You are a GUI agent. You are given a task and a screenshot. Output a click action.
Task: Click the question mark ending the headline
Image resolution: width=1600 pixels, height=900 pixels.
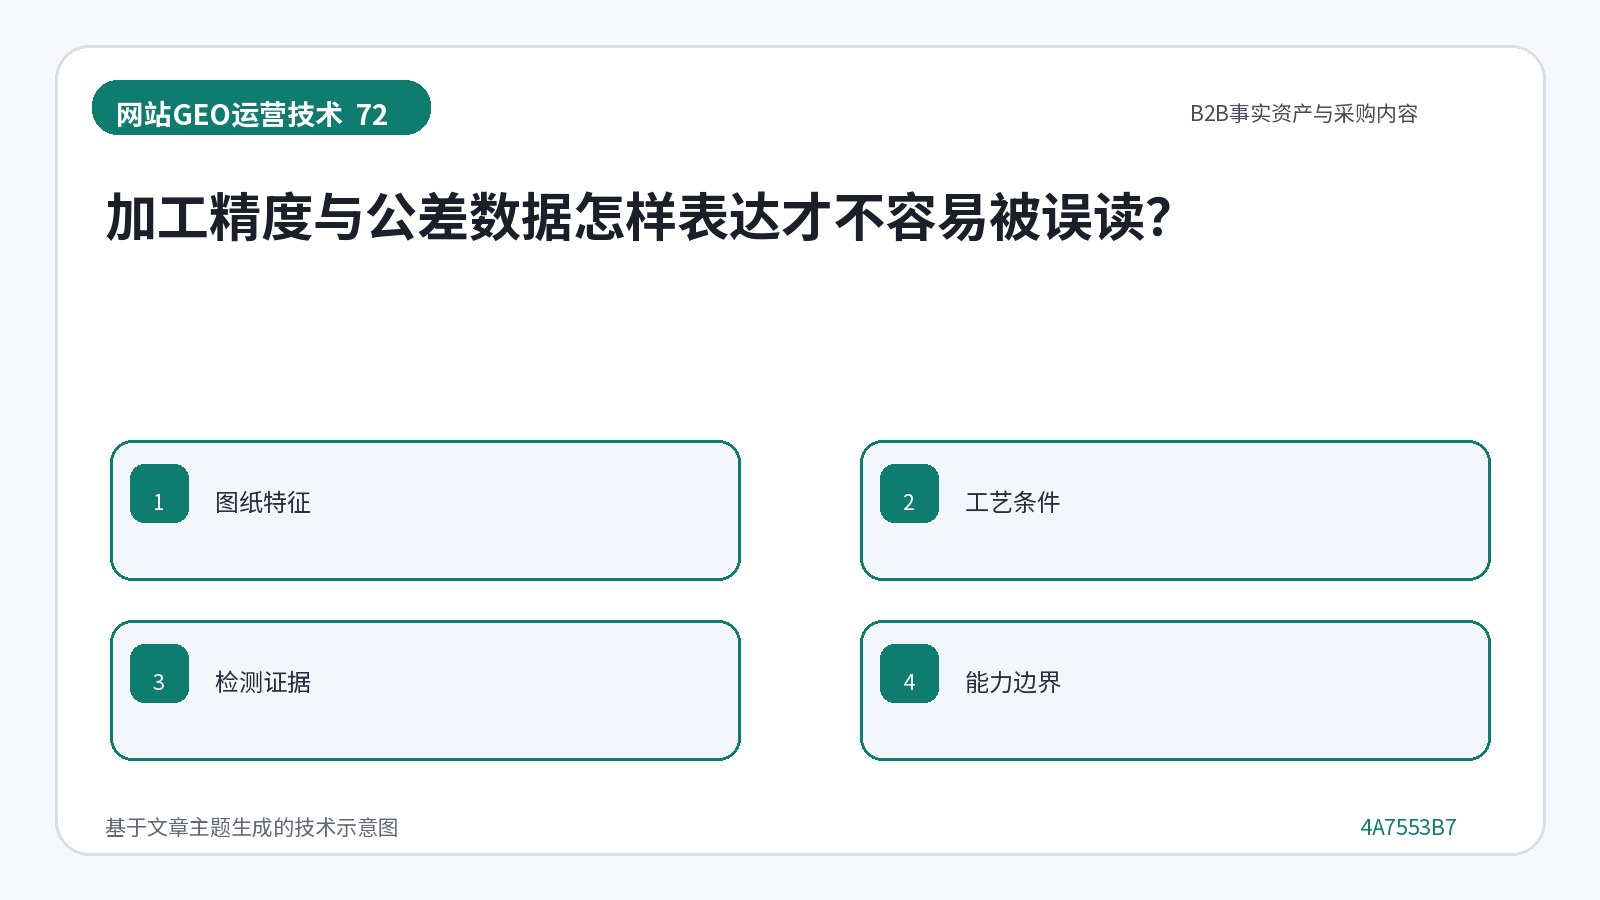click(x=1159, y=217)
